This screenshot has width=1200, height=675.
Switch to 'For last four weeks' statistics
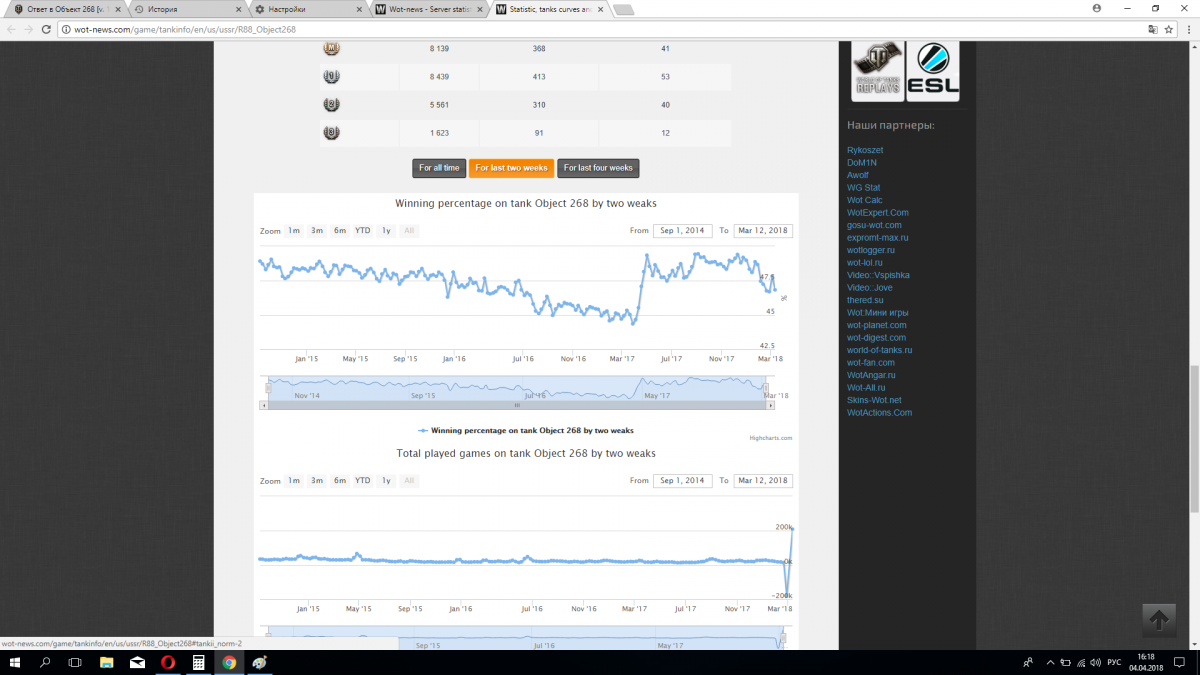[598, 168]
